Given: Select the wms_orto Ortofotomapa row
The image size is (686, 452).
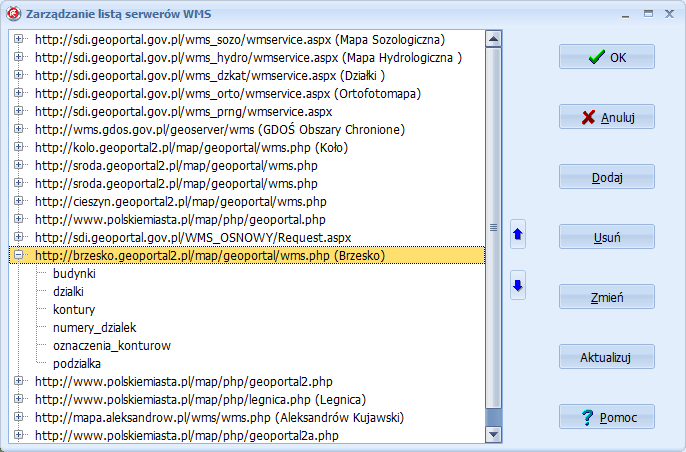Looking at the screenshot, I should [228, 93].
